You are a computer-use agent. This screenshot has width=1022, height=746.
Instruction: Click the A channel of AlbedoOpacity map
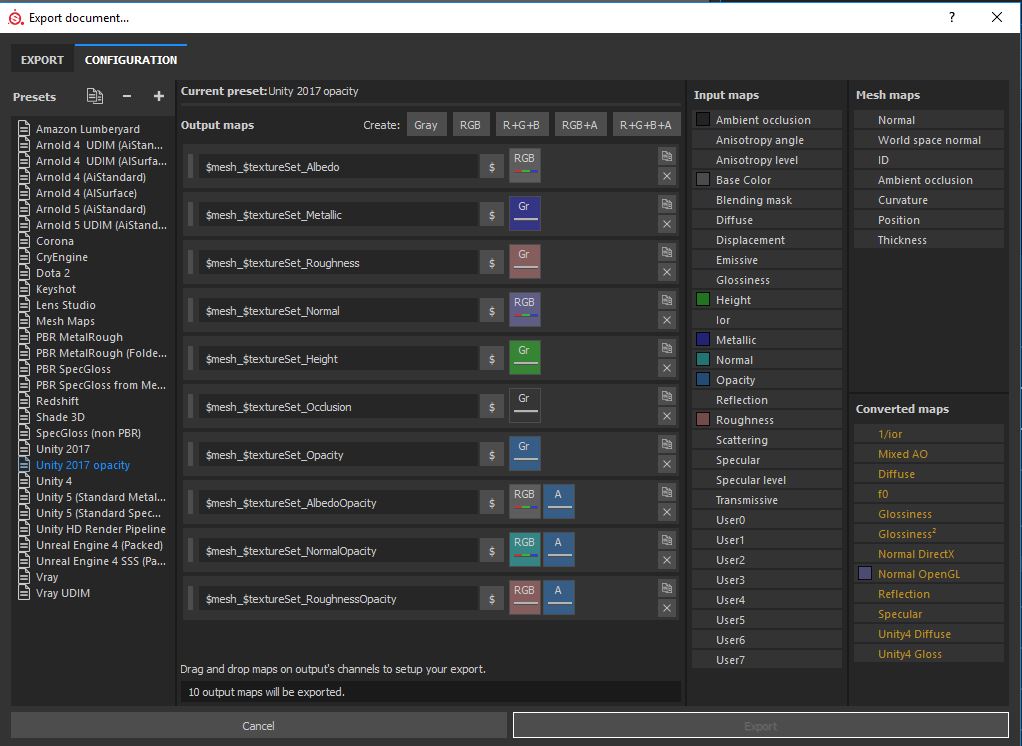point(559,501)
